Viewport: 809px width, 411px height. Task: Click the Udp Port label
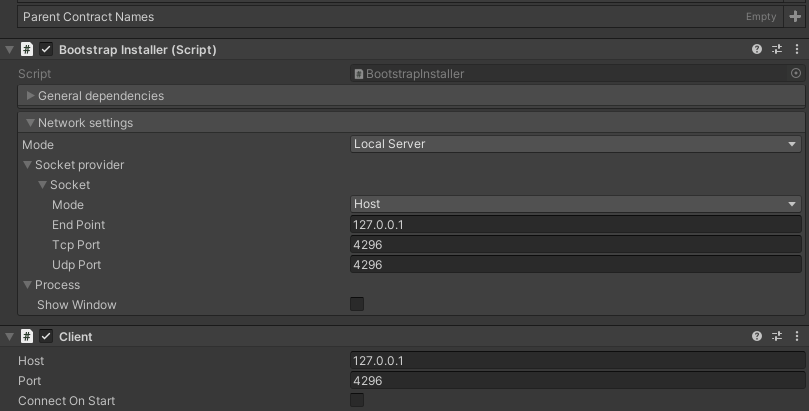(x=76, y=265)
